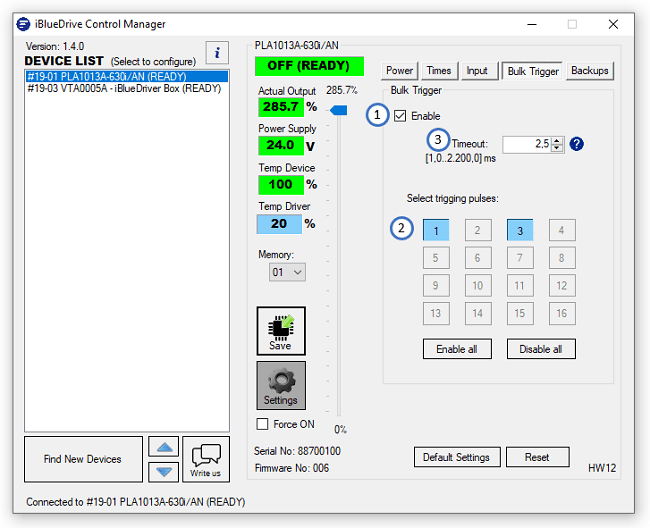Toggle trigging pulse 1 off

click(x=436, y=230)
